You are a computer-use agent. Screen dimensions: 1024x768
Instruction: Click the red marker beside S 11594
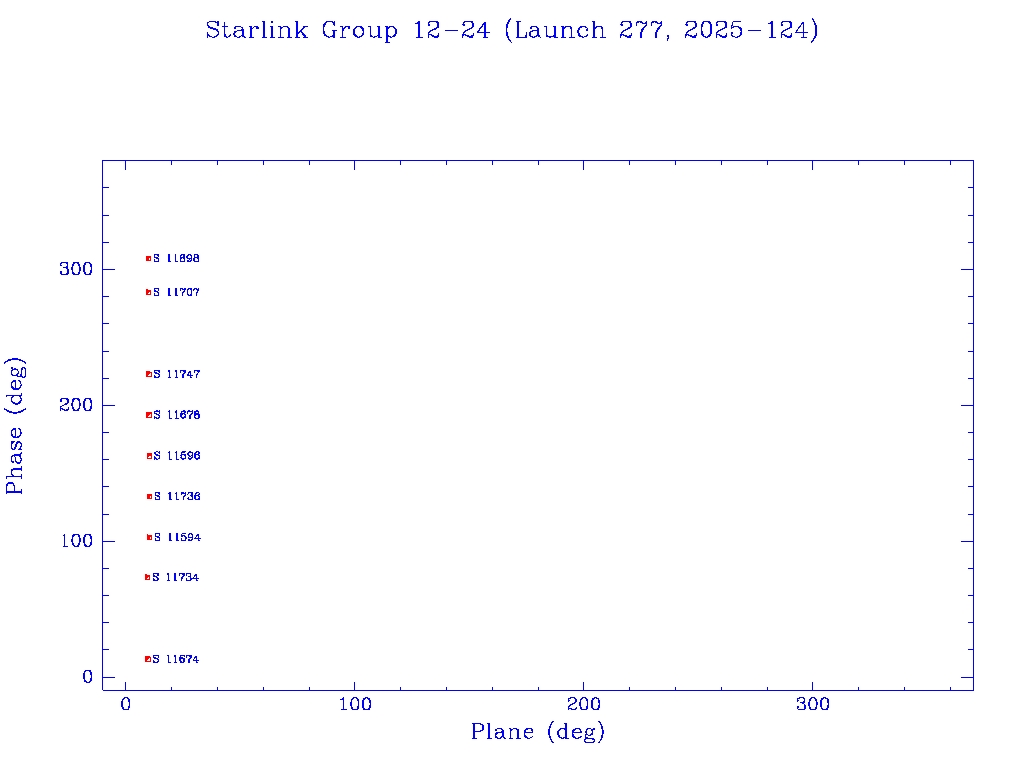coord(150,537)
